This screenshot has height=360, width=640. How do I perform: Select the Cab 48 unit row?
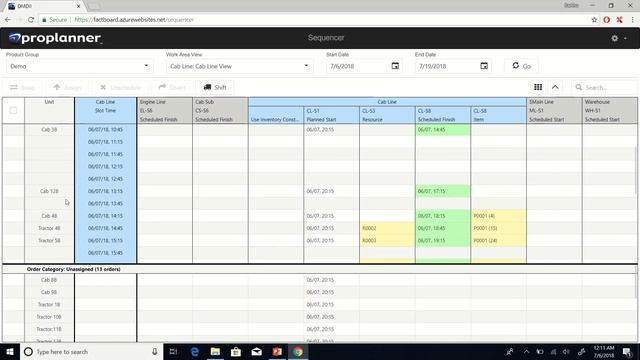pyautogui.click(x=49, y=216)
